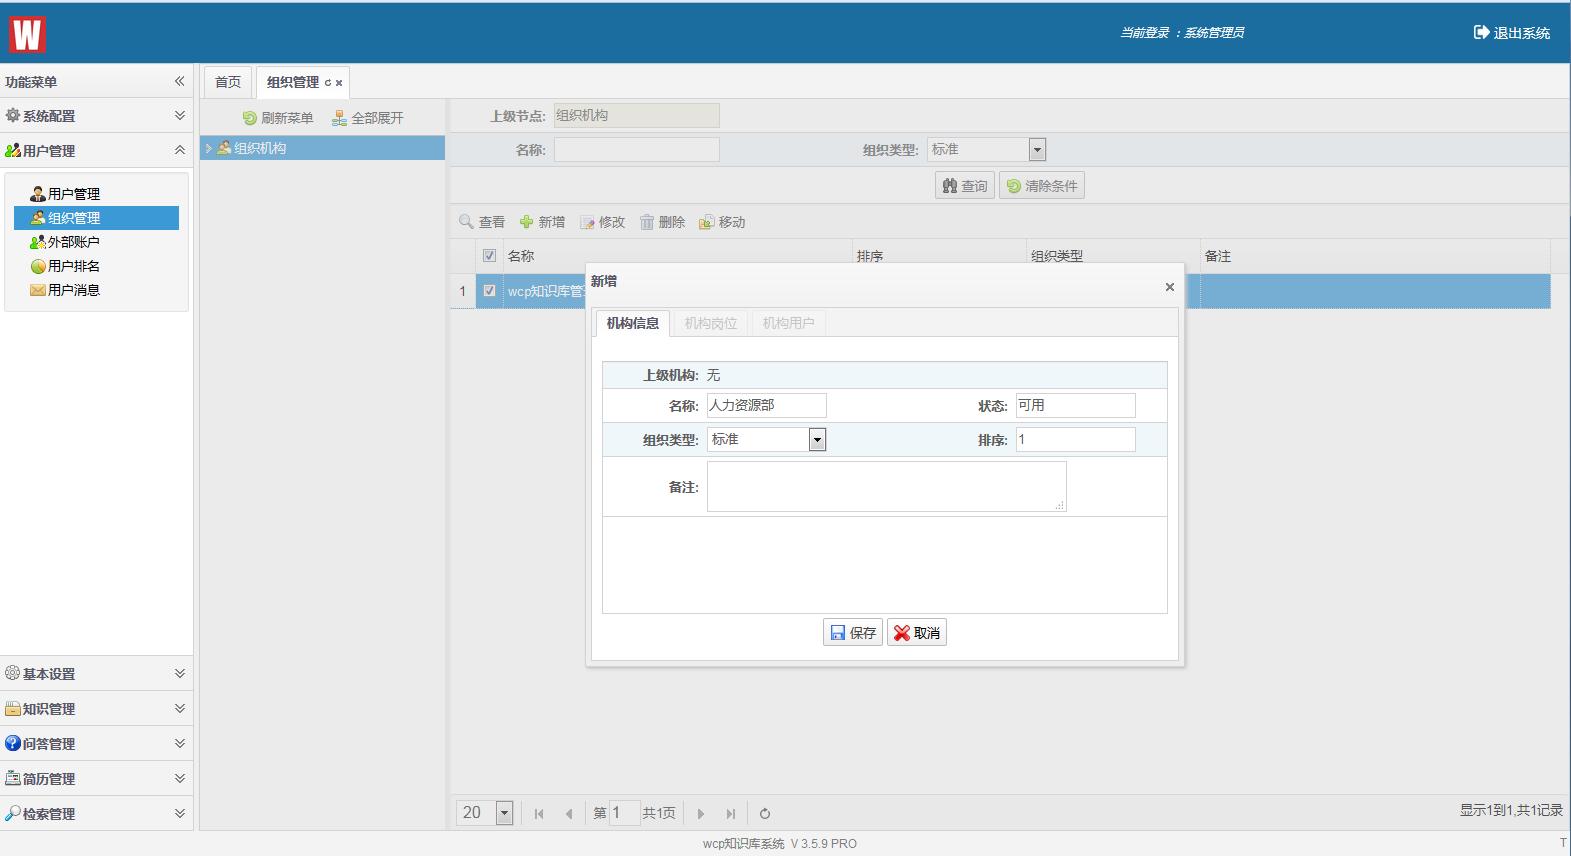The image size is (1571, 856).
Task: Click the 备注 textarea in the dialog
Action: coord(886,486)
